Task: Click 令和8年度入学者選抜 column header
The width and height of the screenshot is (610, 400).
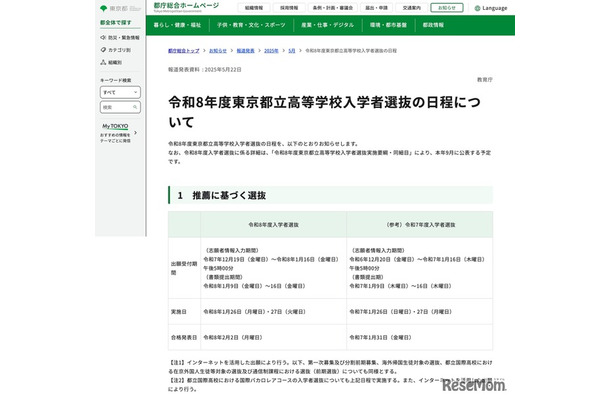Action: (273, 225)
